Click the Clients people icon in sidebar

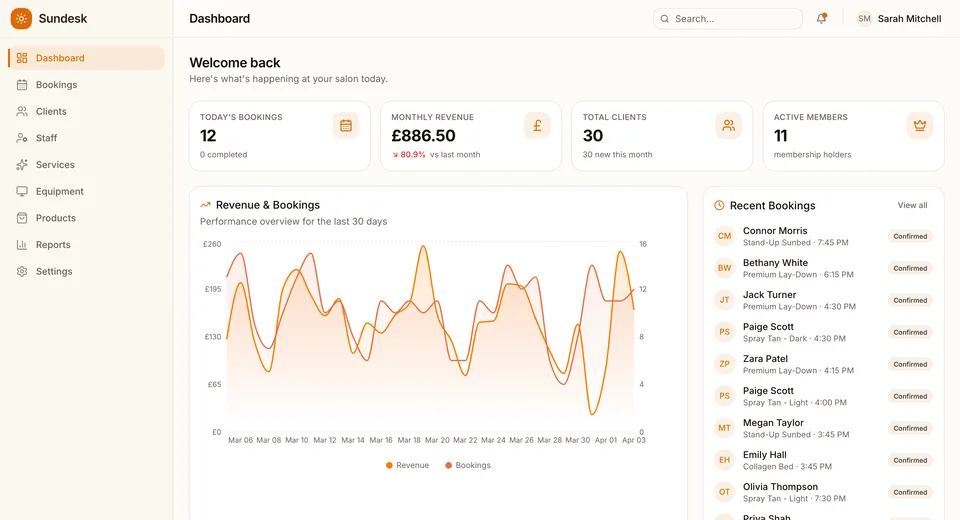(x=22, y=111)
